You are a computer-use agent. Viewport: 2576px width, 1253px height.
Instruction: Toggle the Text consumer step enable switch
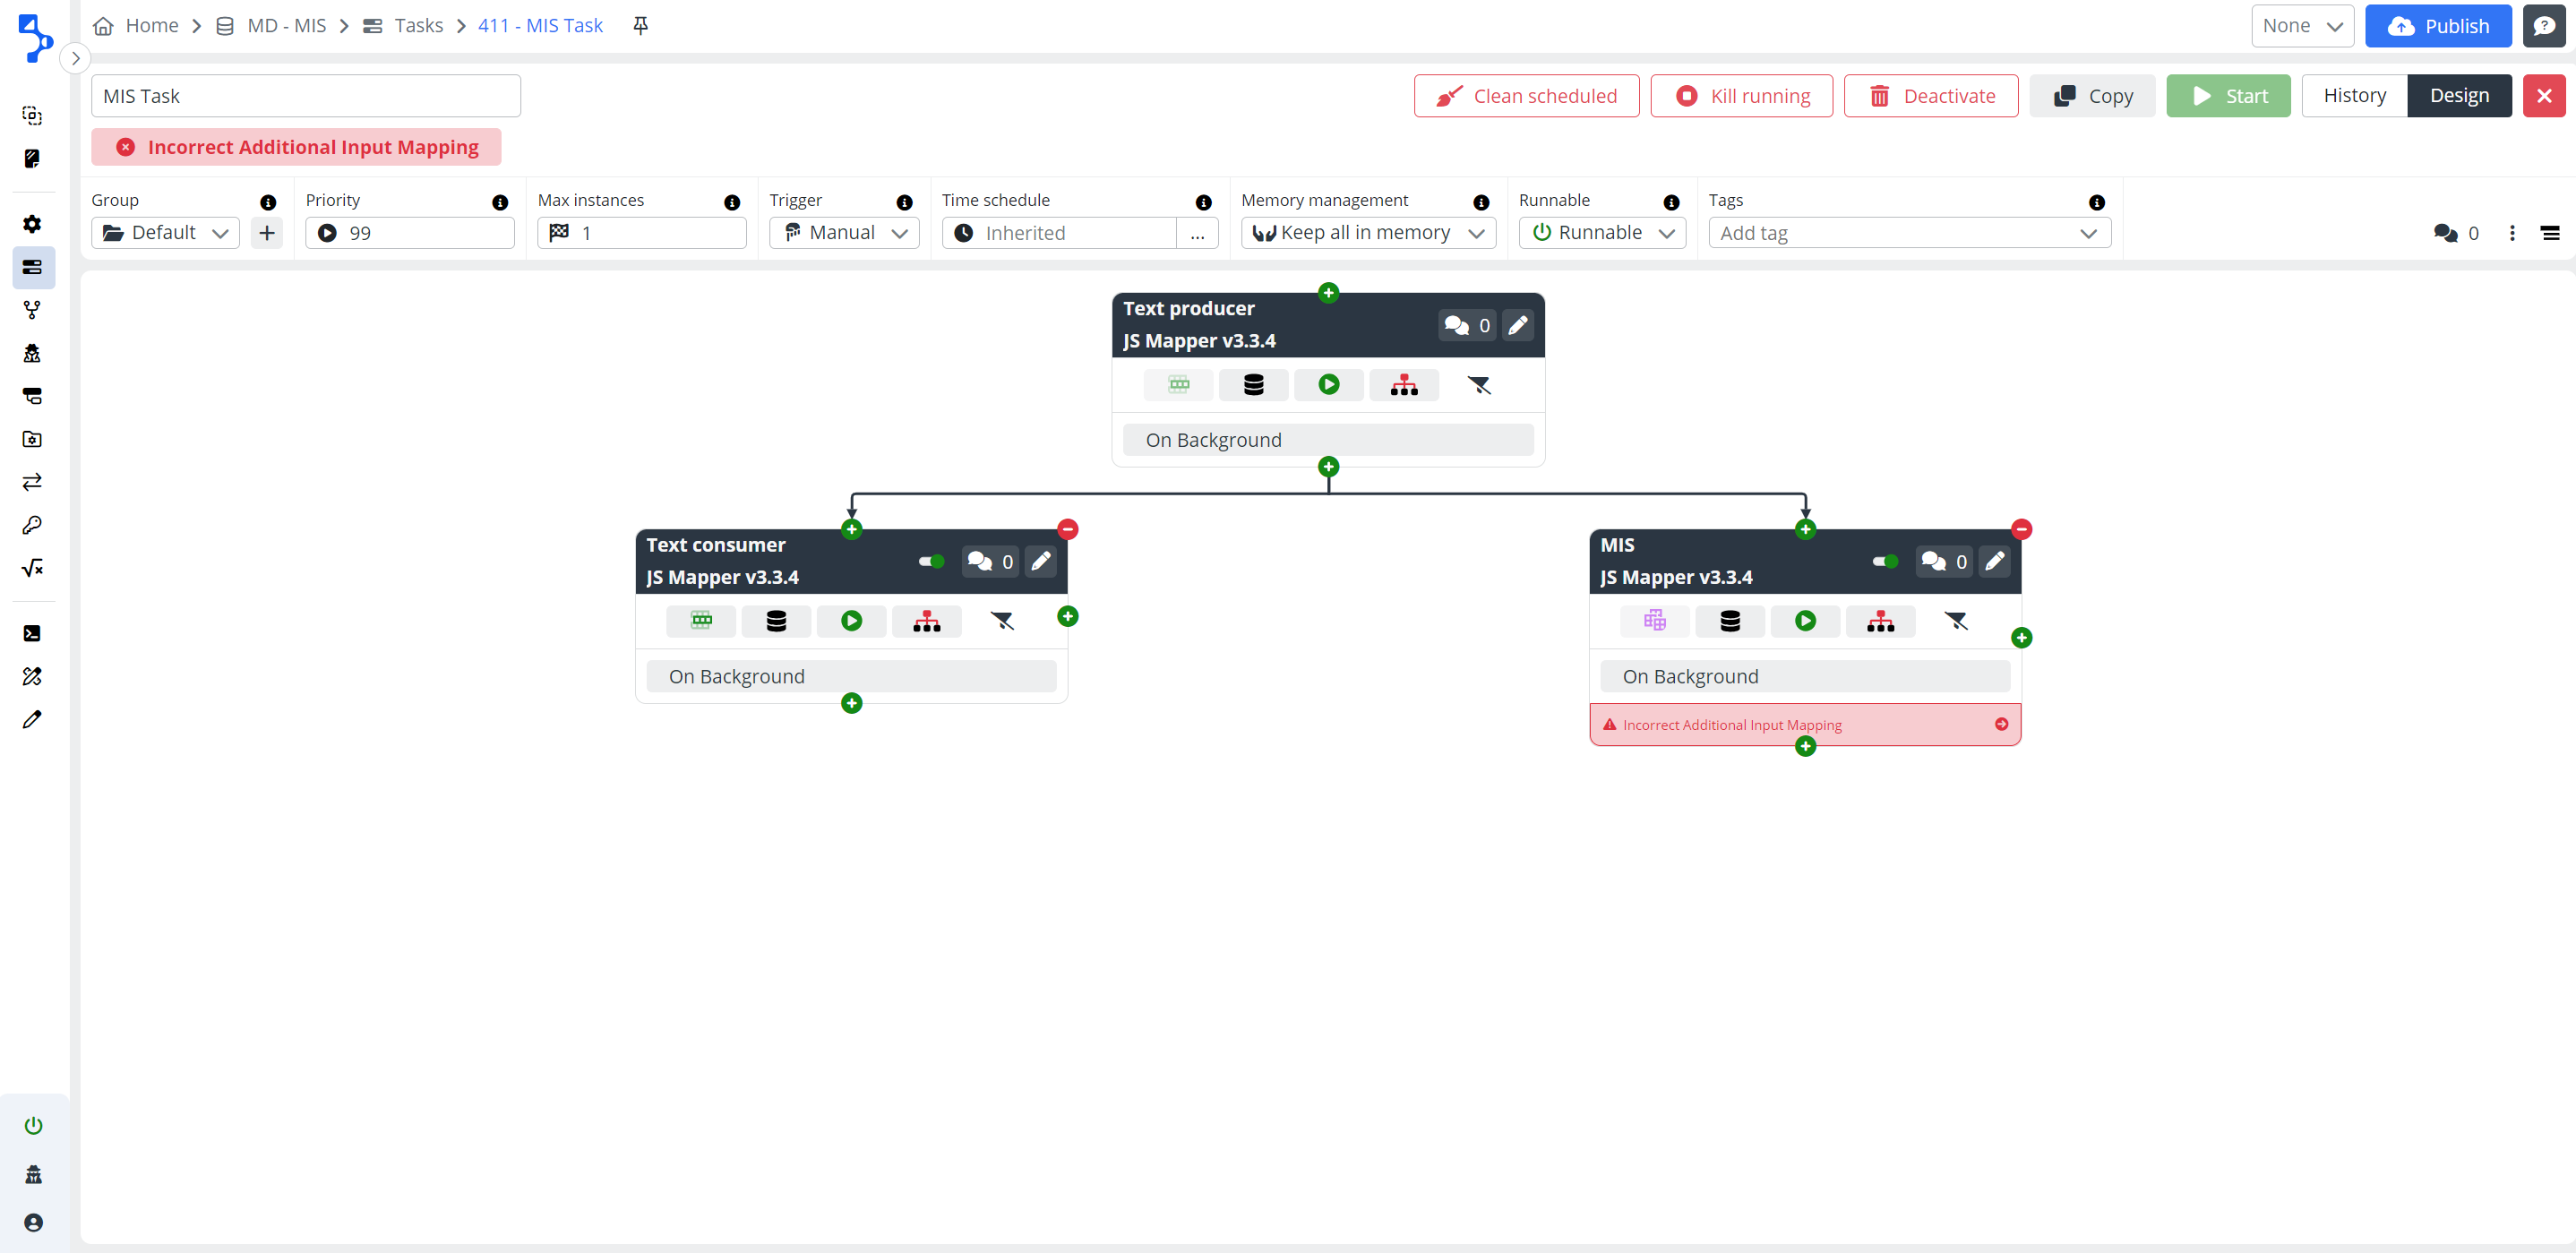coord(931,561)
